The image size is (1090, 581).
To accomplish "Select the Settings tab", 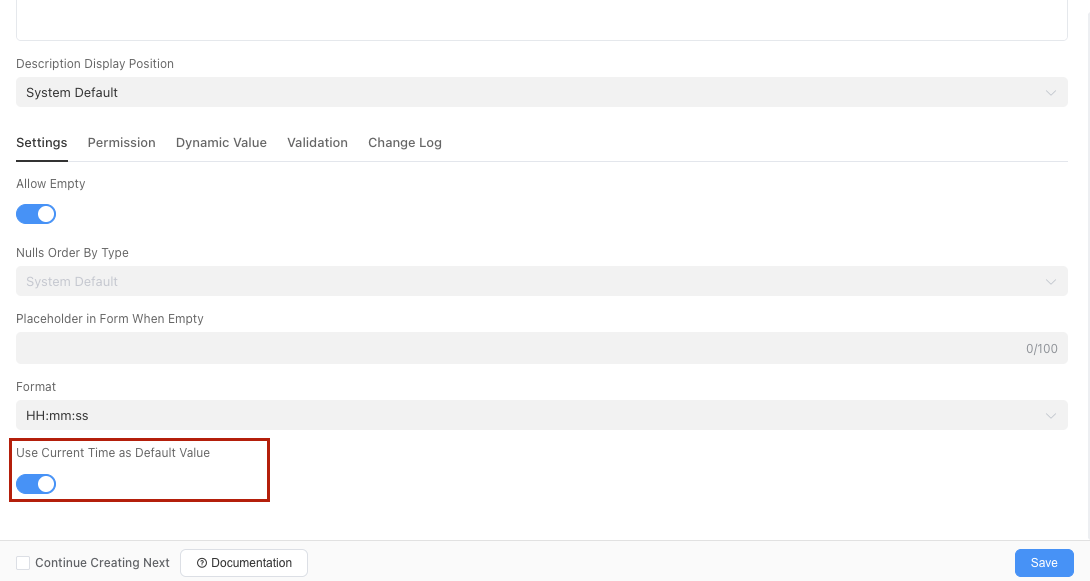I will (x=41, y=142).
